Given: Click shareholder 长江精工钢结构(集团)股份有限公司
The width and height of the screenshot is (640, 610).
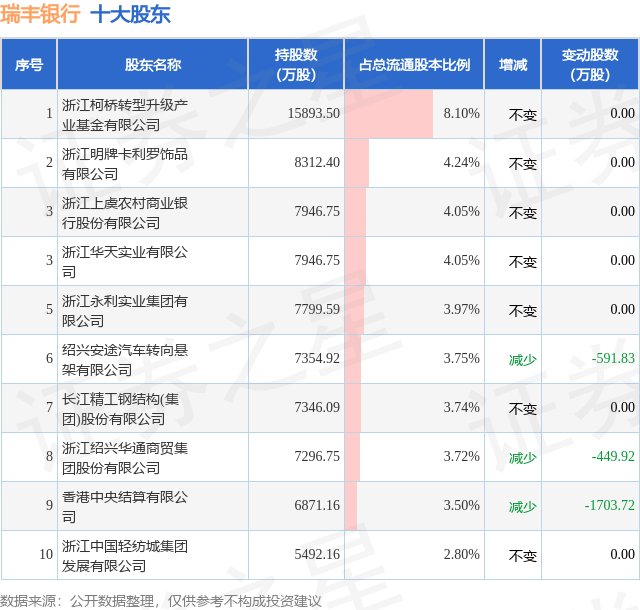Looking at the screenshot, I should click(x=120, y=409).
